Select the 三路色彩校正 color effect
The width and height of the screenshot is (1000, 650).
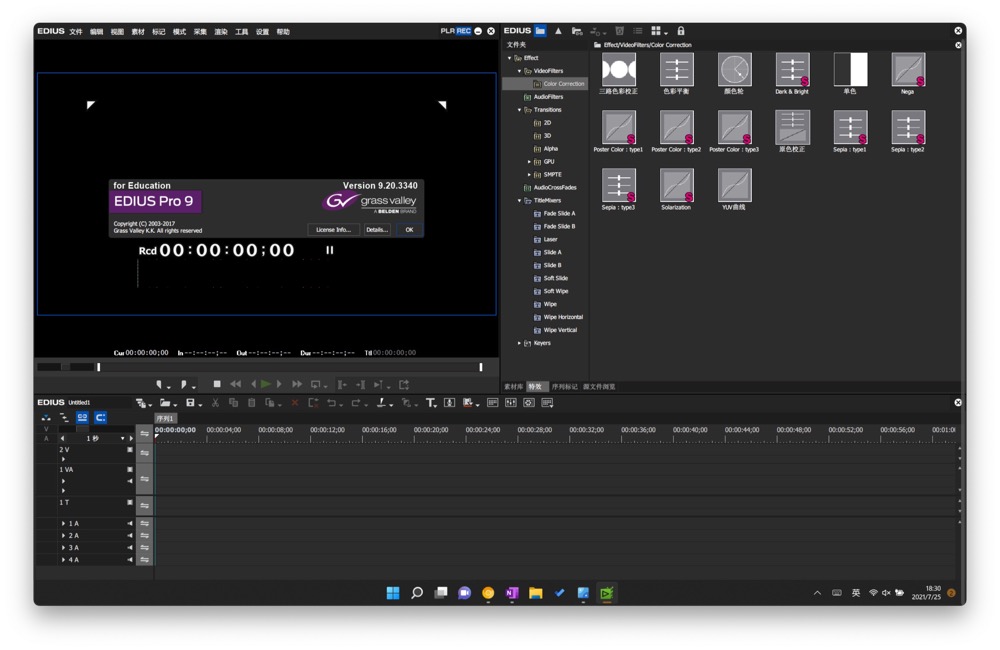click(x=618, y=71)
